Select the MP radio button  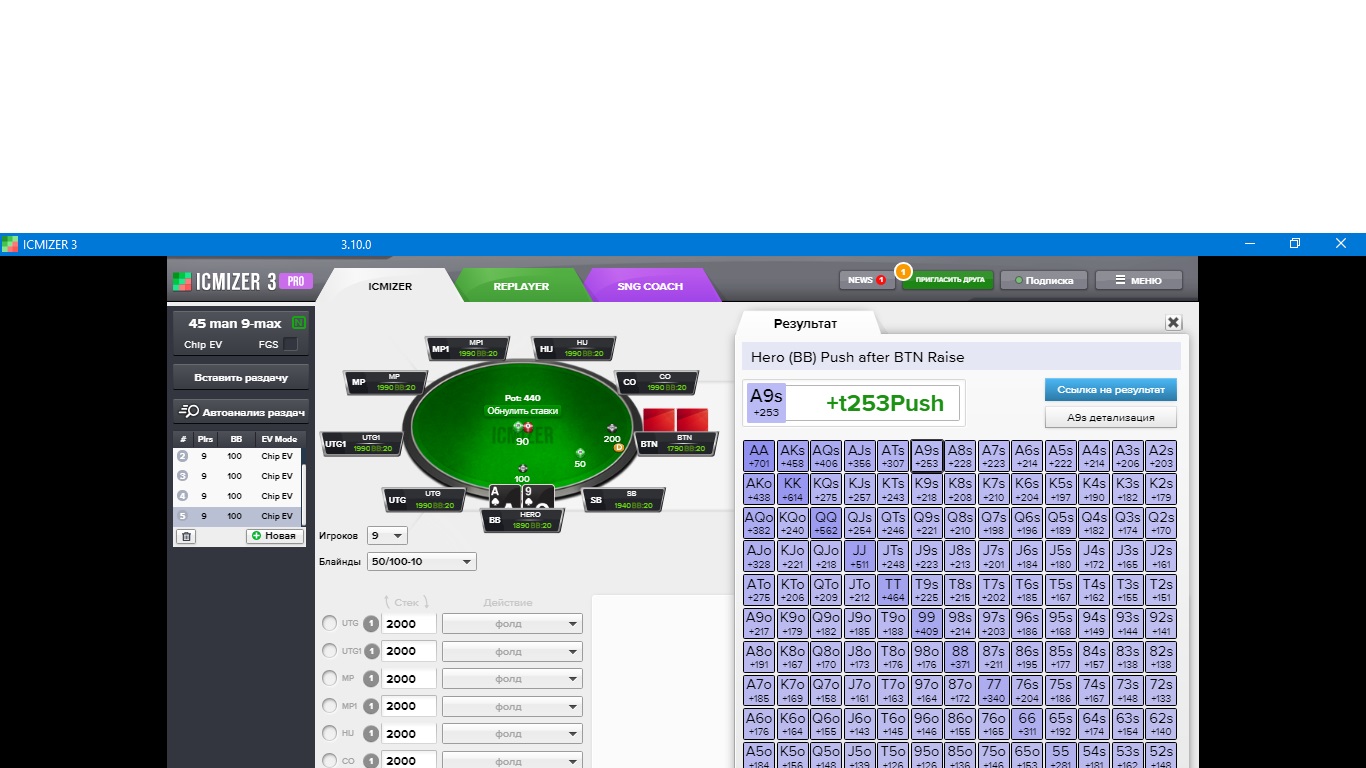pyautogui.click(x=329, y=678)
